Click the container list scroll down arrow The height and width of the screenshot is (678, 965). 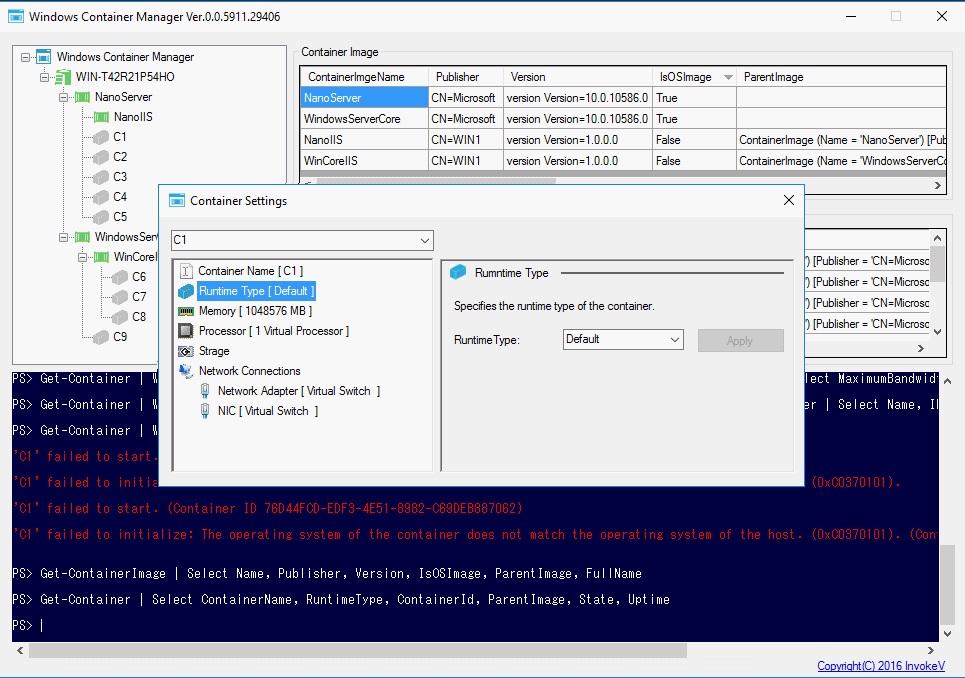pos(937,332)
